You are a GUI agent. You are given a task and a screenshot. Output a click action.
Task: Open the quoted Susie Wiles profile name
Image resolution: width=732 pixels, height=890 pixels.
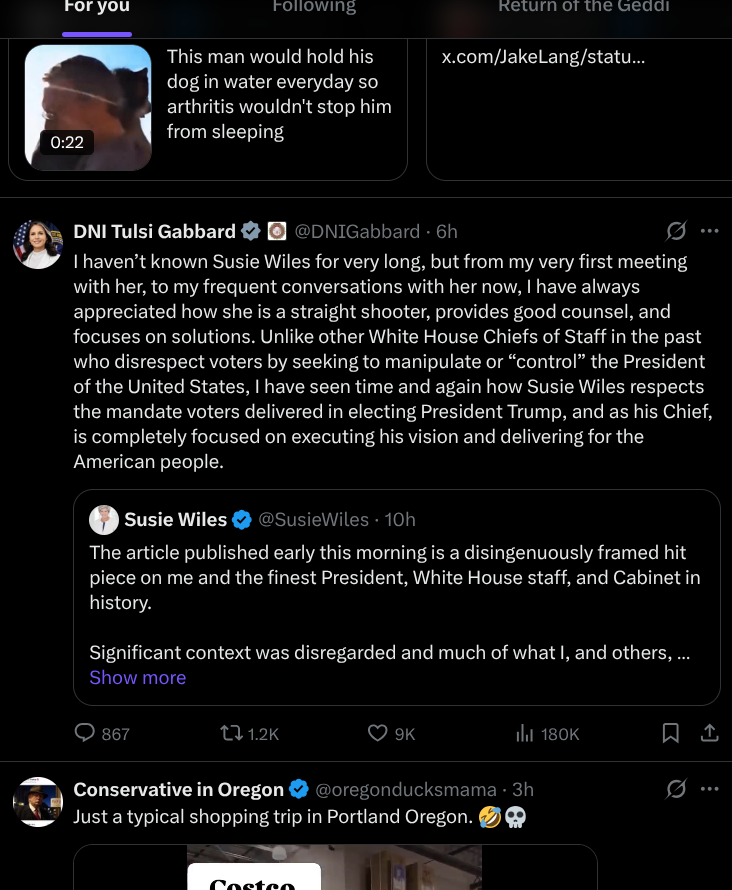[175, 519]
